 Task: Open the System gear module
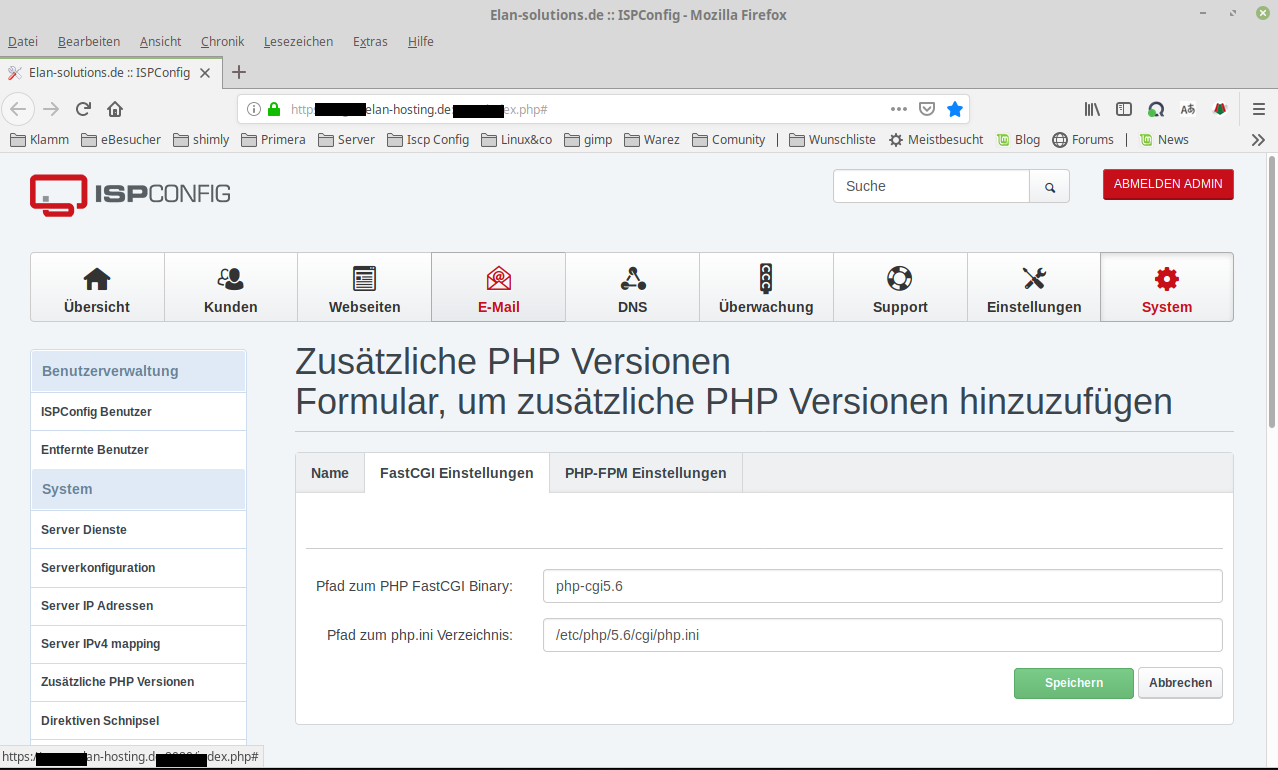click(x=1167, y=287)
